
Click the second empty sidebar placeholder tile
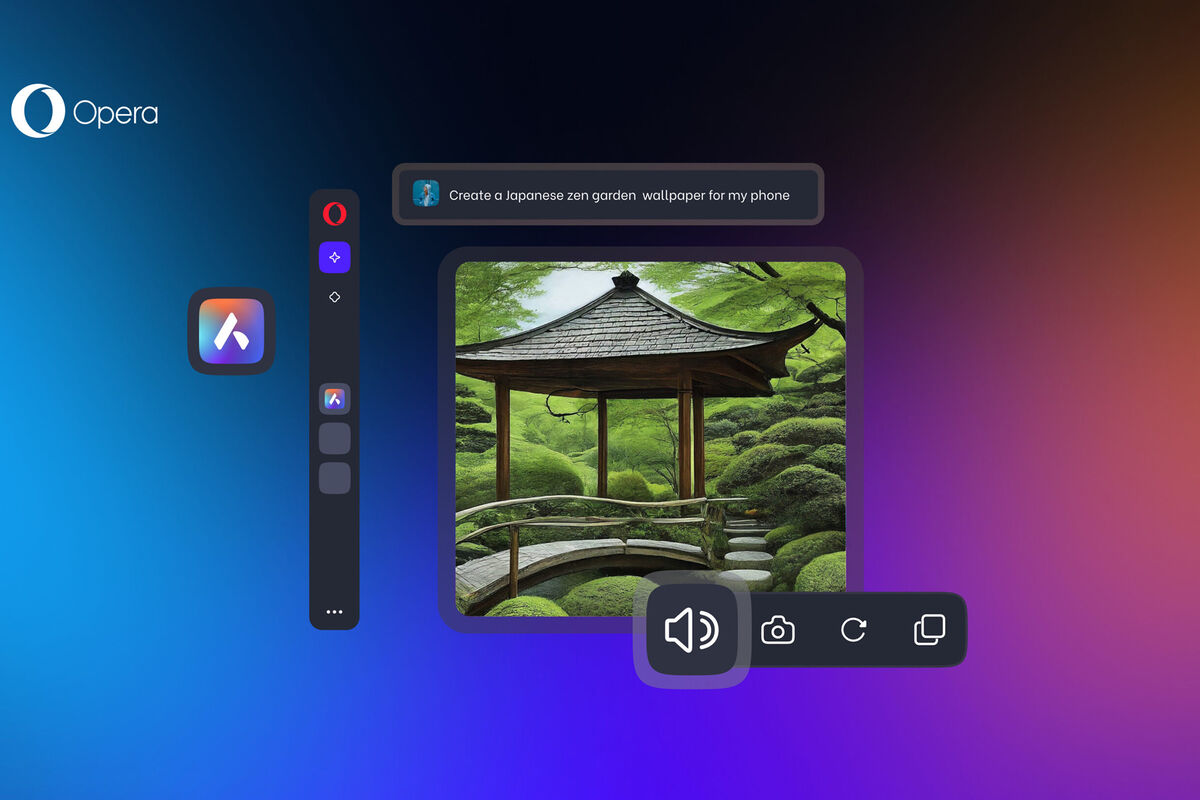click(x=334, y=478)
